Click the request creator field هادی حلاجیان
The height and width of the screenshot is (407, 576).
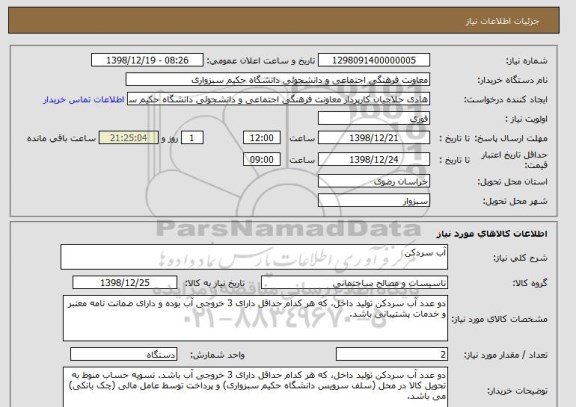click(x=278, y=99)
